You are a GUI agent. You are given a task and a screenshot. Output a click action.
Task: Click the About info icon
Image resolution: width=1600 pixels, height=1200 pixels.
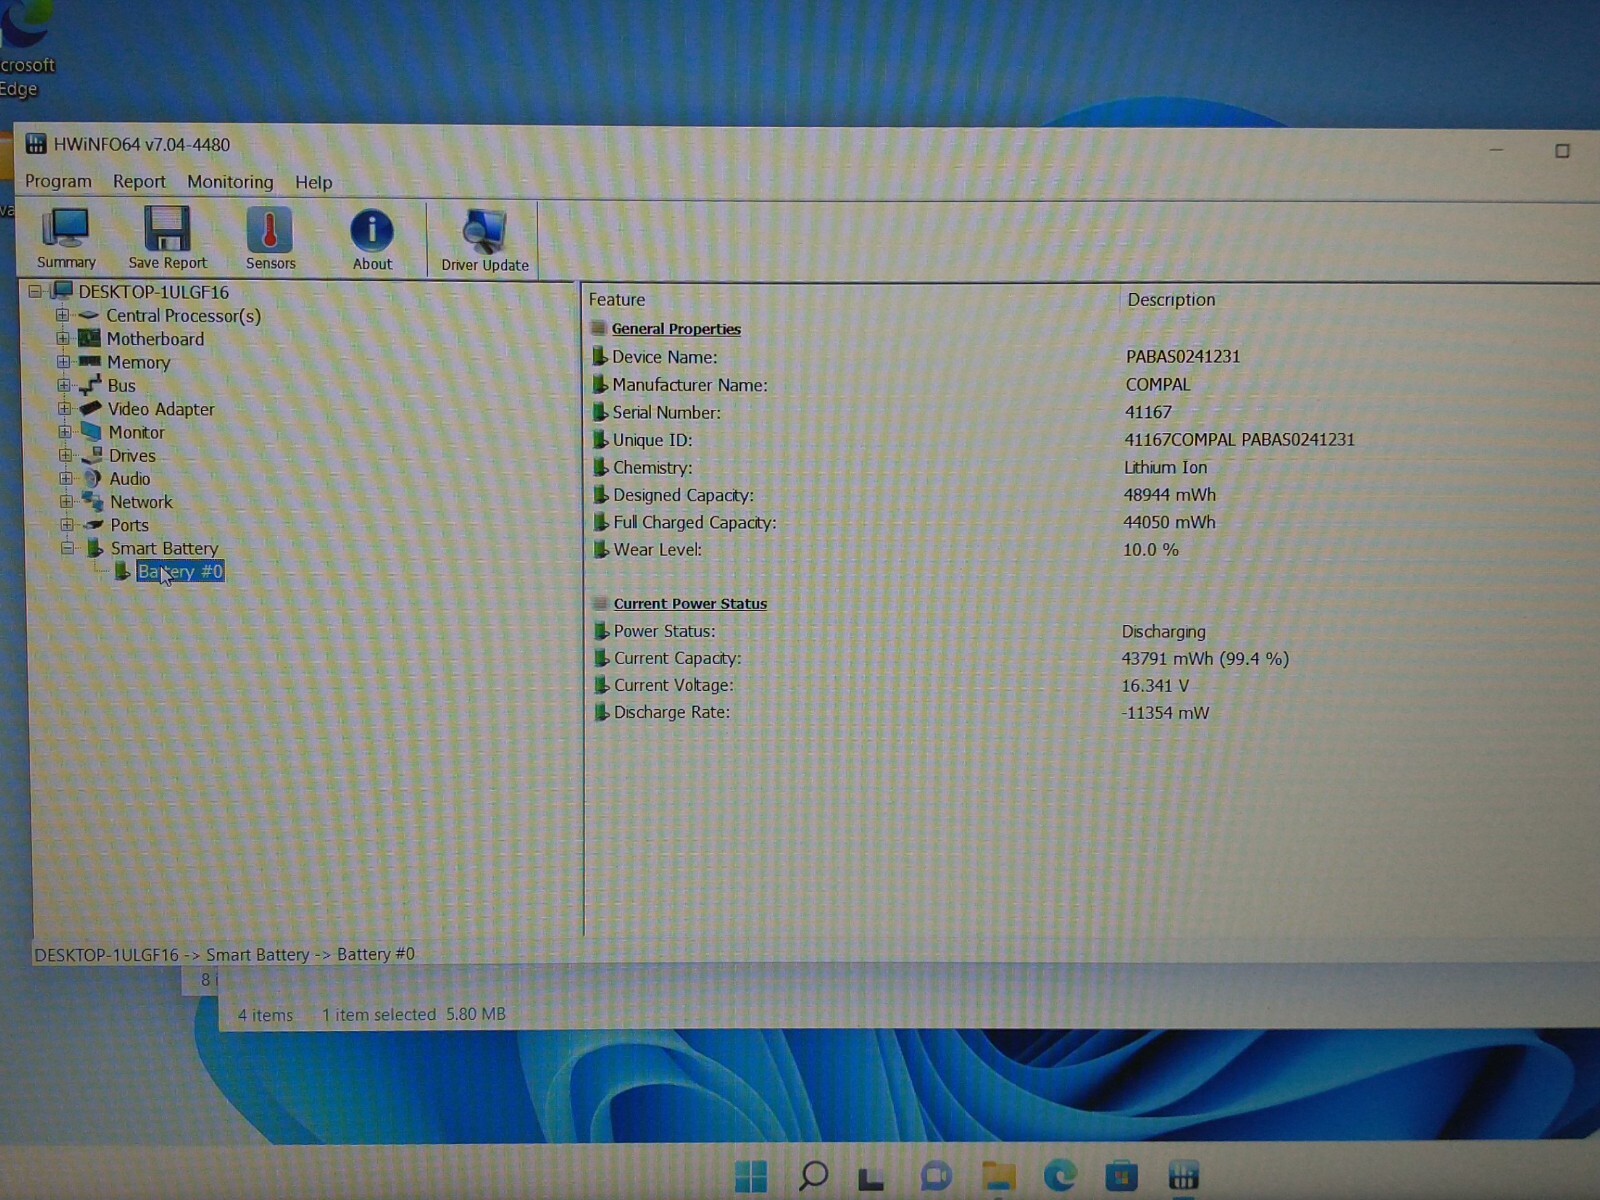click(372, 241)
